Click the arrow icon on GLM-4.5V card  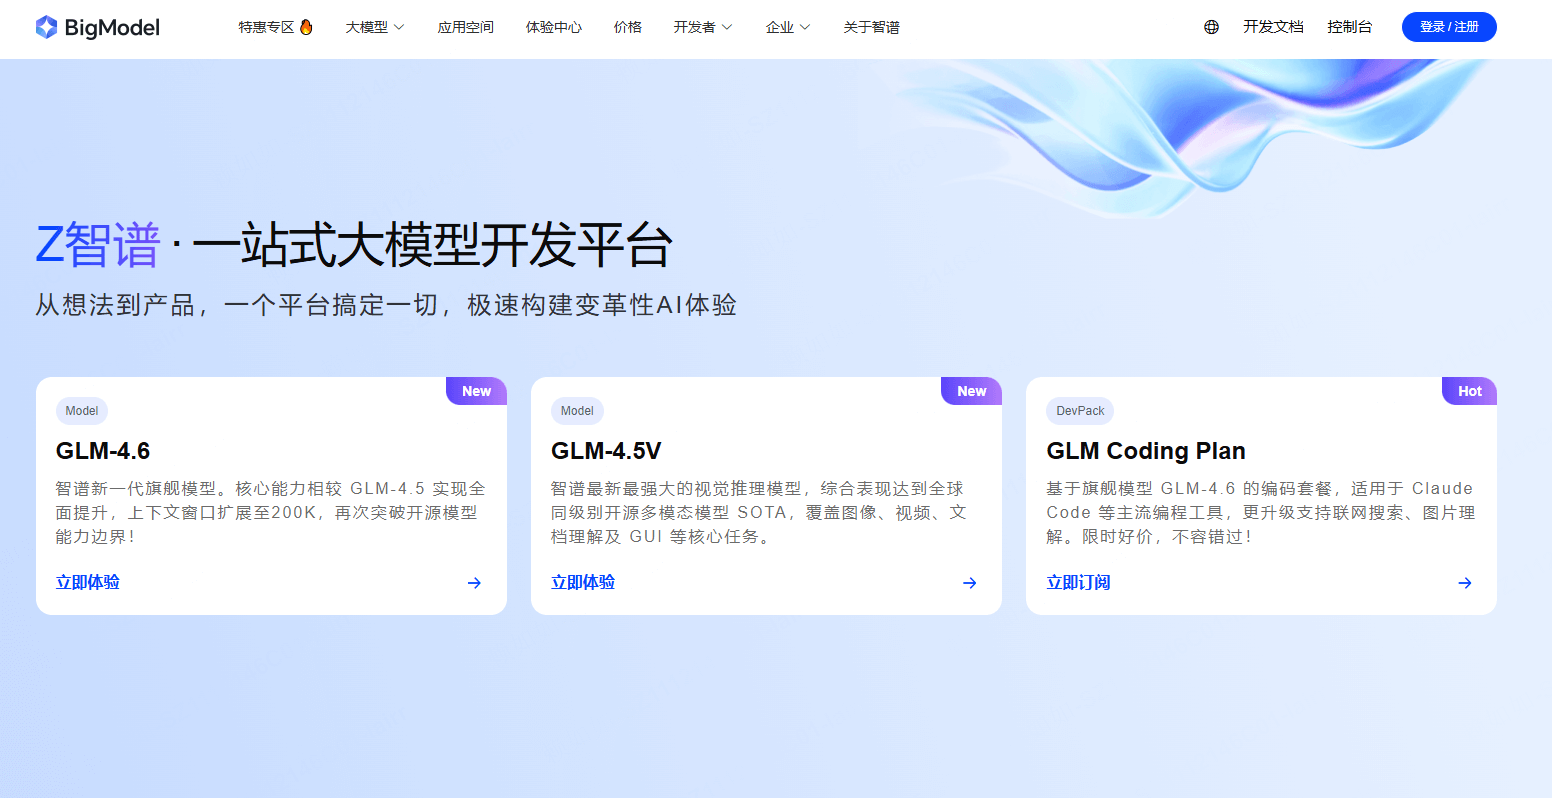(x=969, y=583)
